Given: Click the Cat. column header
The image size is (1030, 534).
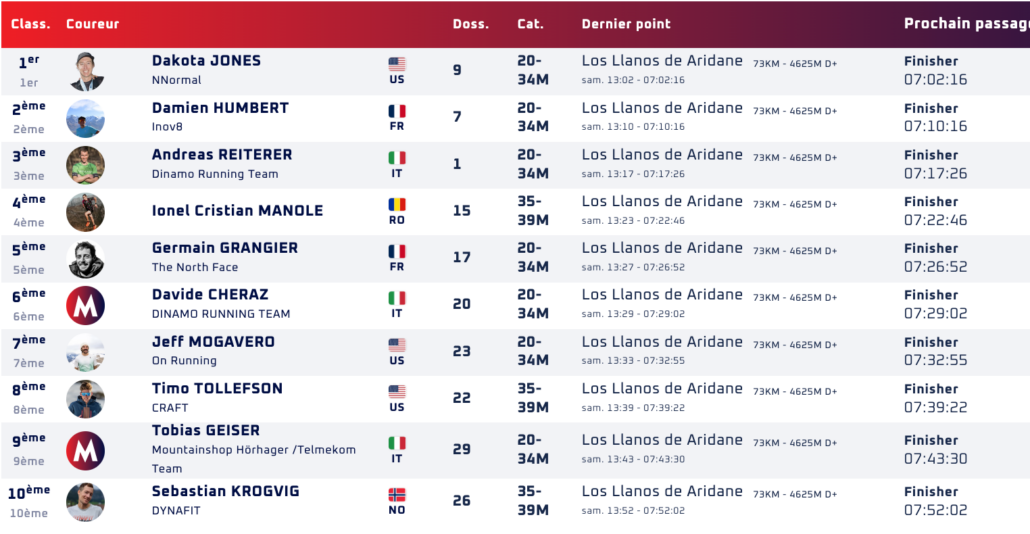Looking at the screenshot, I should click(530, 24).
